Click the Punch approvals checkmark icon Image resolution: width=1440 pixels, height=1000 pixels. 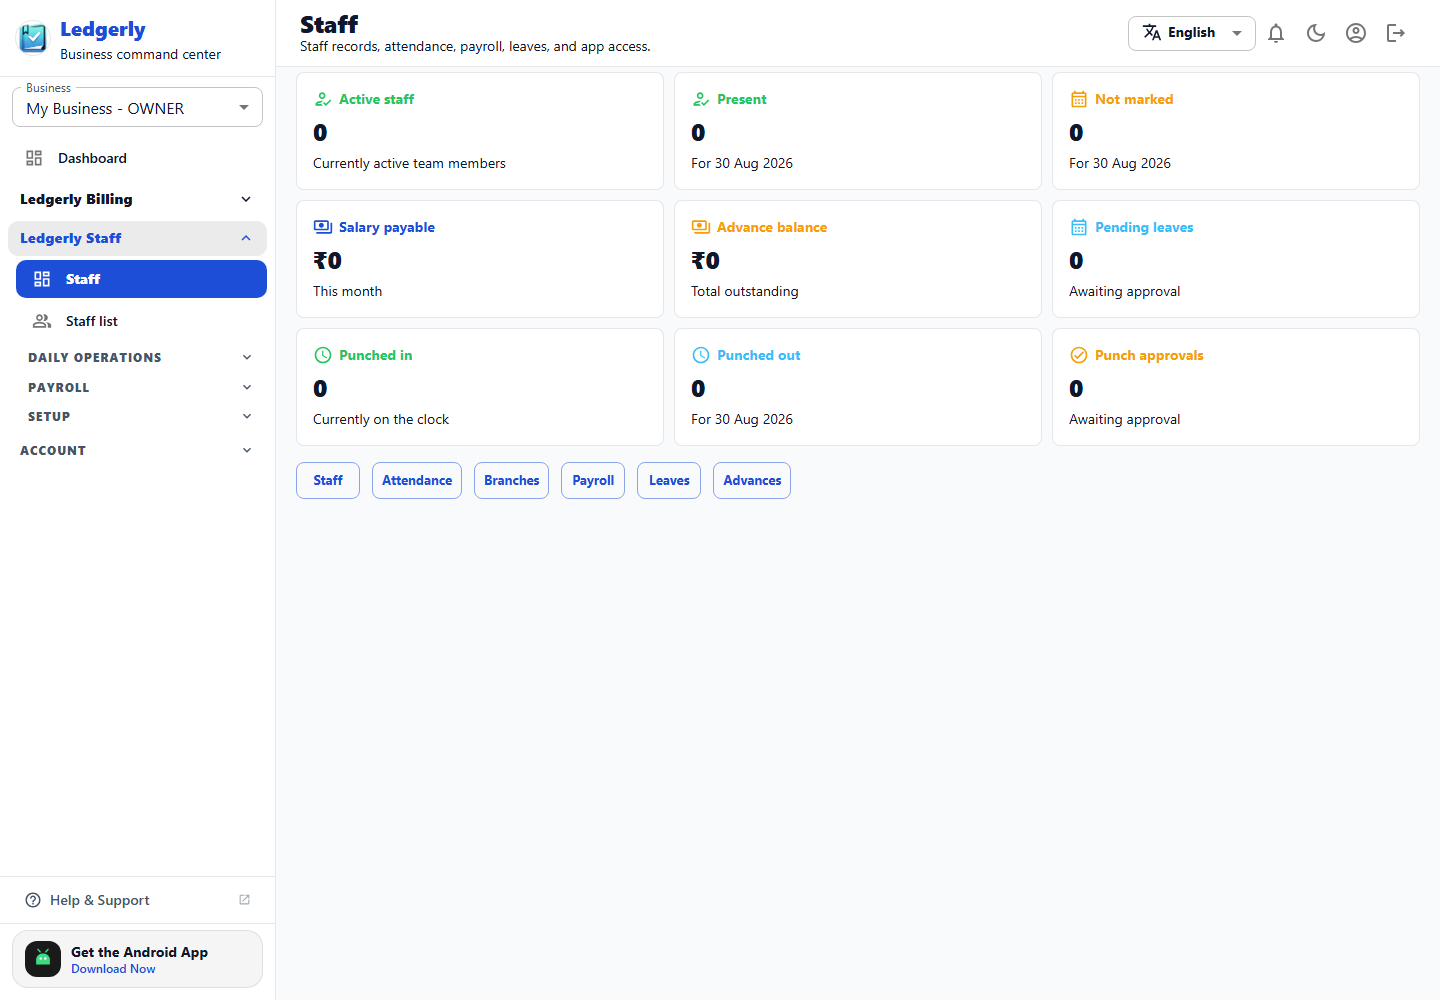(x=1079, y=355)
